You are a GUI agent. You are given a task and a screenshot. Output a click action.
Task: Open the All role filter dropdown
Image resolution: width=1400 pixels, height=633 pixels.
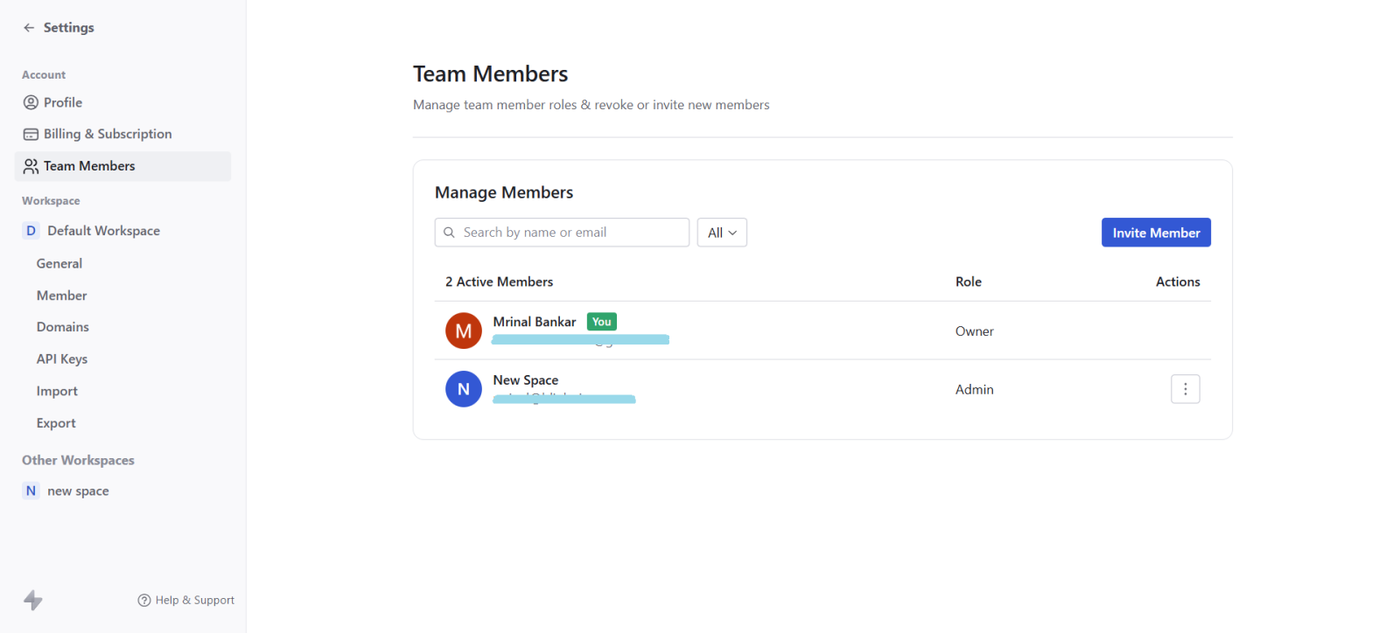(722, 233)
